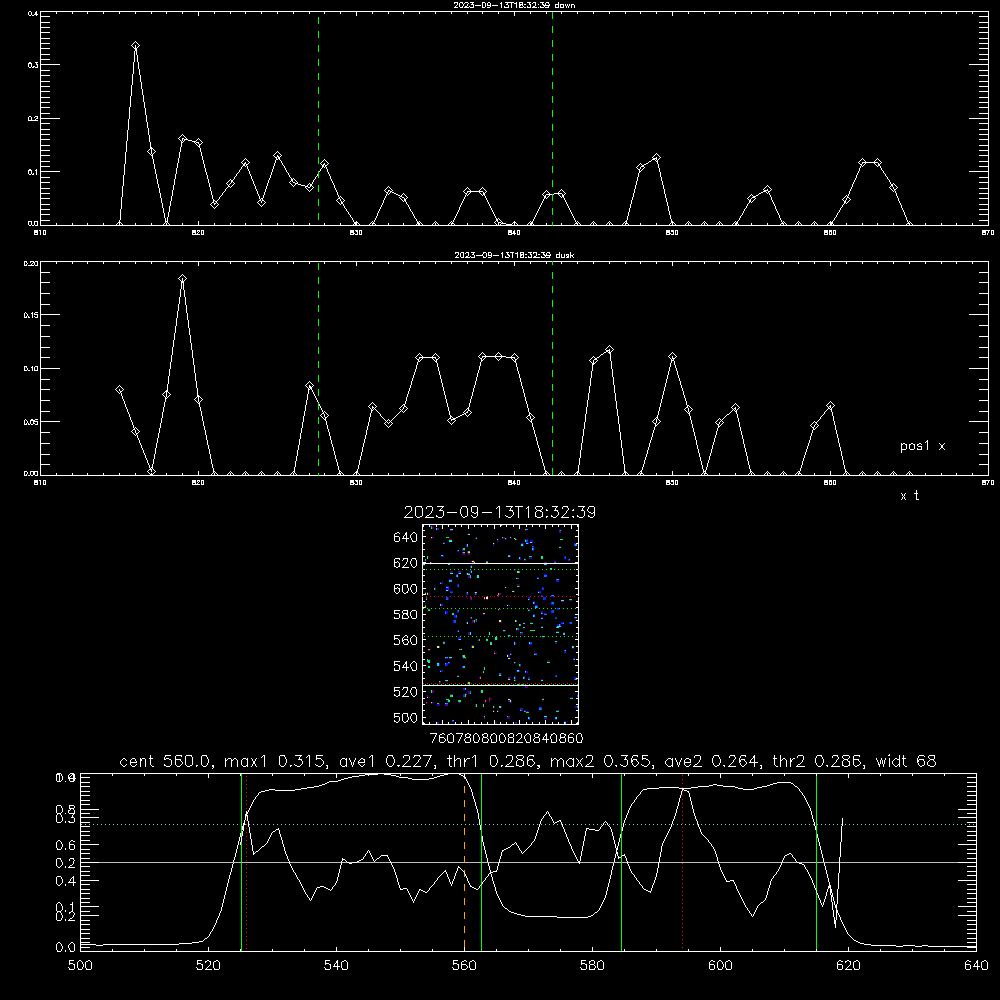Click the 'x t' label below dusk plot

coord(909,496)
